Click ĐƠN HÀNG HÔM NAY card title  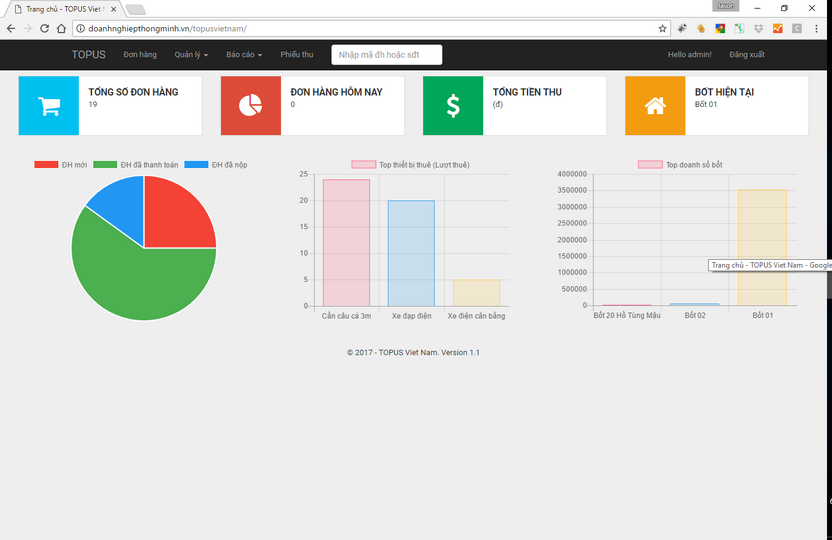coord(336,92)
